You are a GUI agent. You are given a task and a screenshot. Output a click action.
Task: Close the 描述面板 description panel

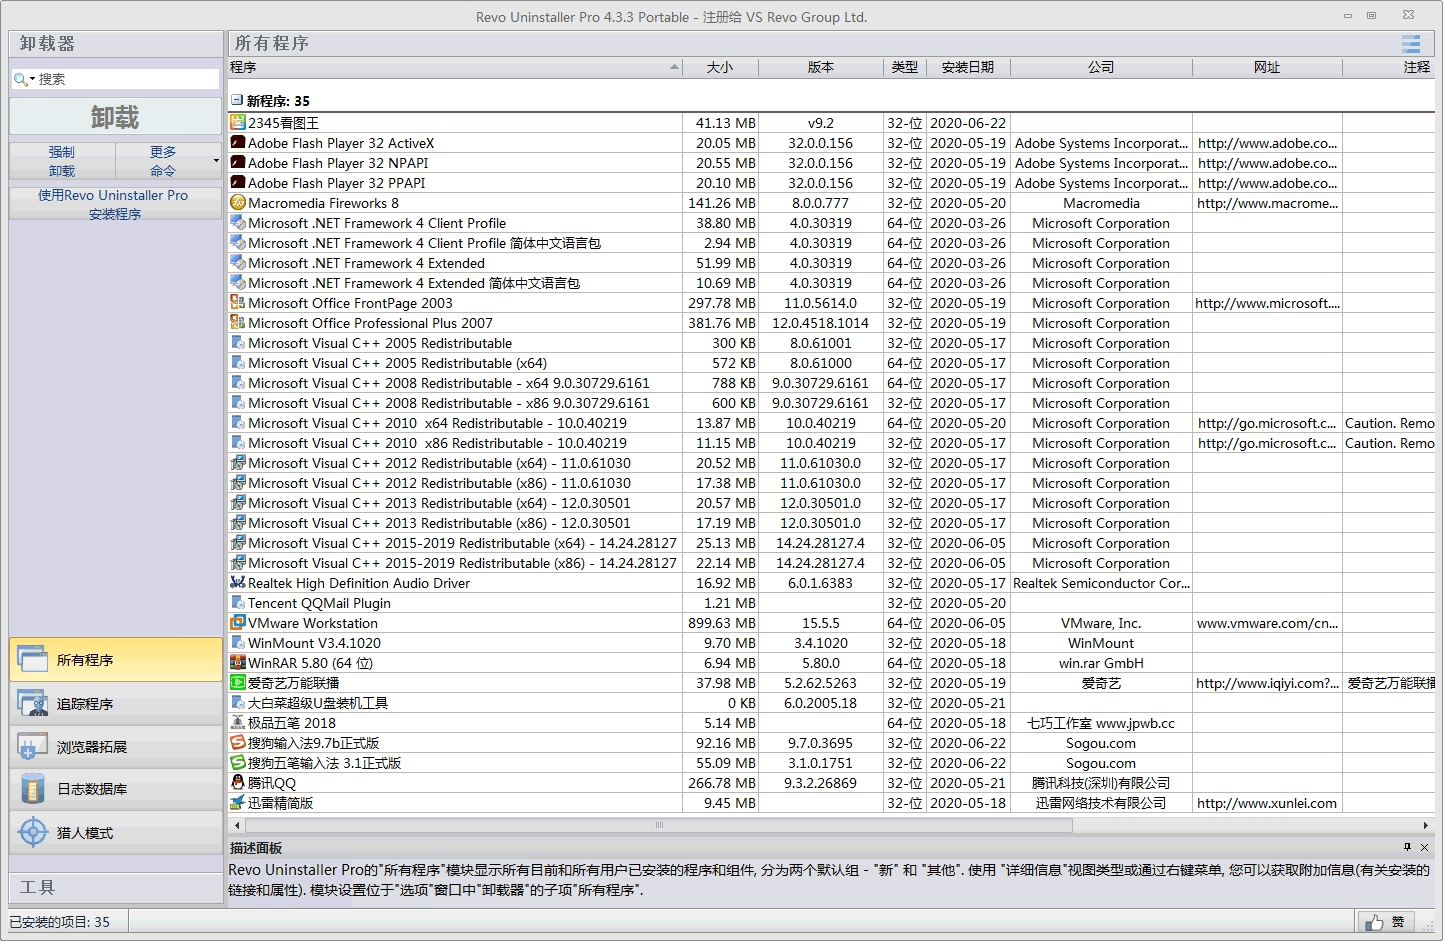tap(1425, 847)
